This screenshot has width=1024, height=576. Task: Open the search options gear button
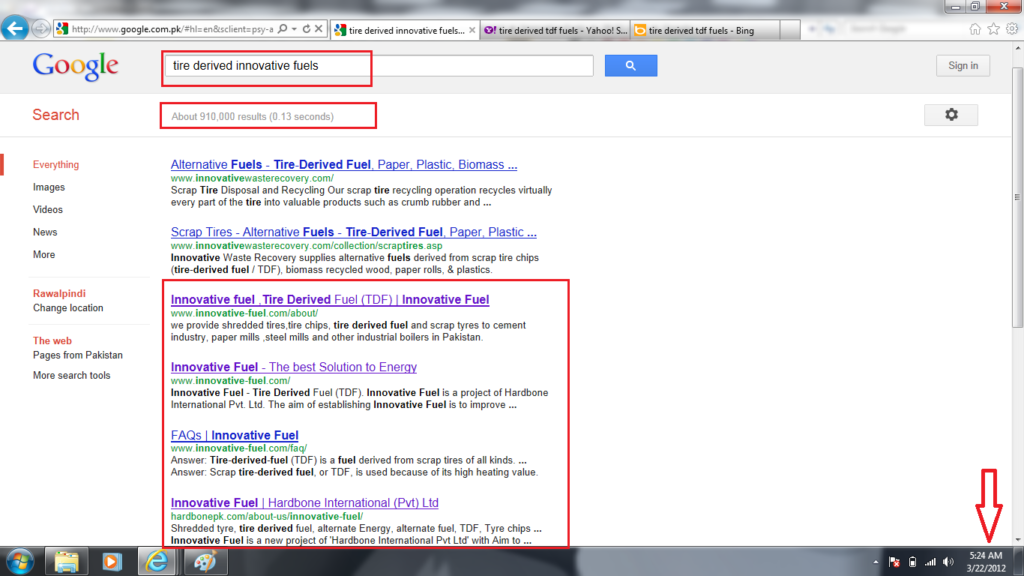[951, 115]
